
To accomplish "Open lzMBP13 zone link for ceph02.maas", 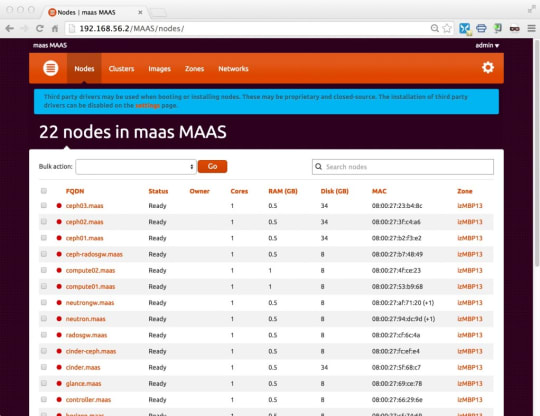I will pyautogui.click(x=470, y=222).
